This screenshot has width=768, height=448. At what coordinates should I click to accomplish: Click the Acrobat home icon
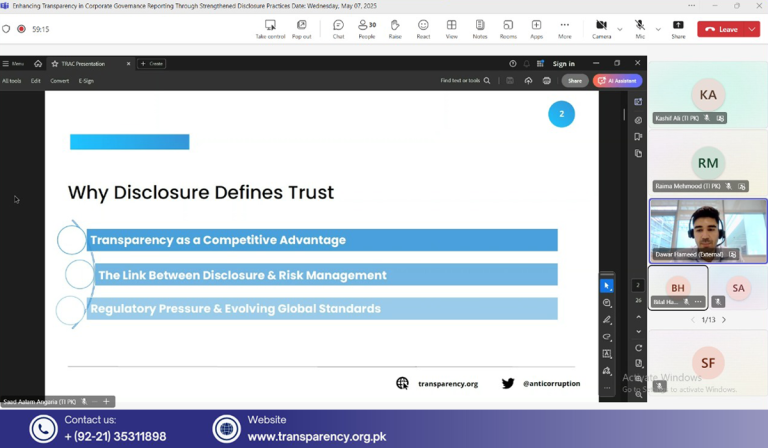(x=38, y=64)
